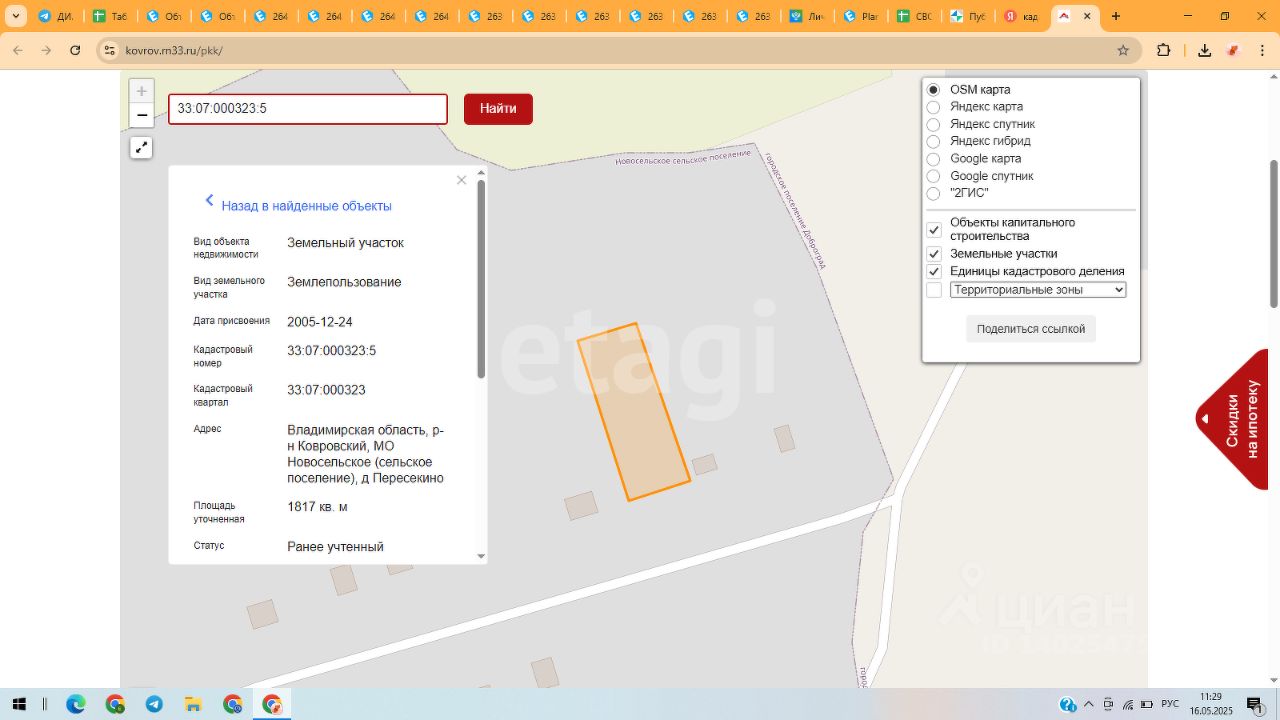
Task: Select Google карта base map
Action: tap(933, 159)
